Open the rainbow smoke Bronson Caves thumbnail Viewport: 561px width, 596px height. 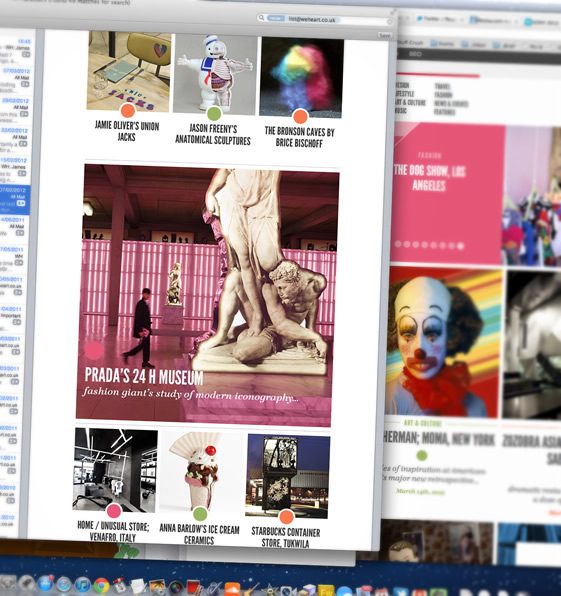(302, 77)
